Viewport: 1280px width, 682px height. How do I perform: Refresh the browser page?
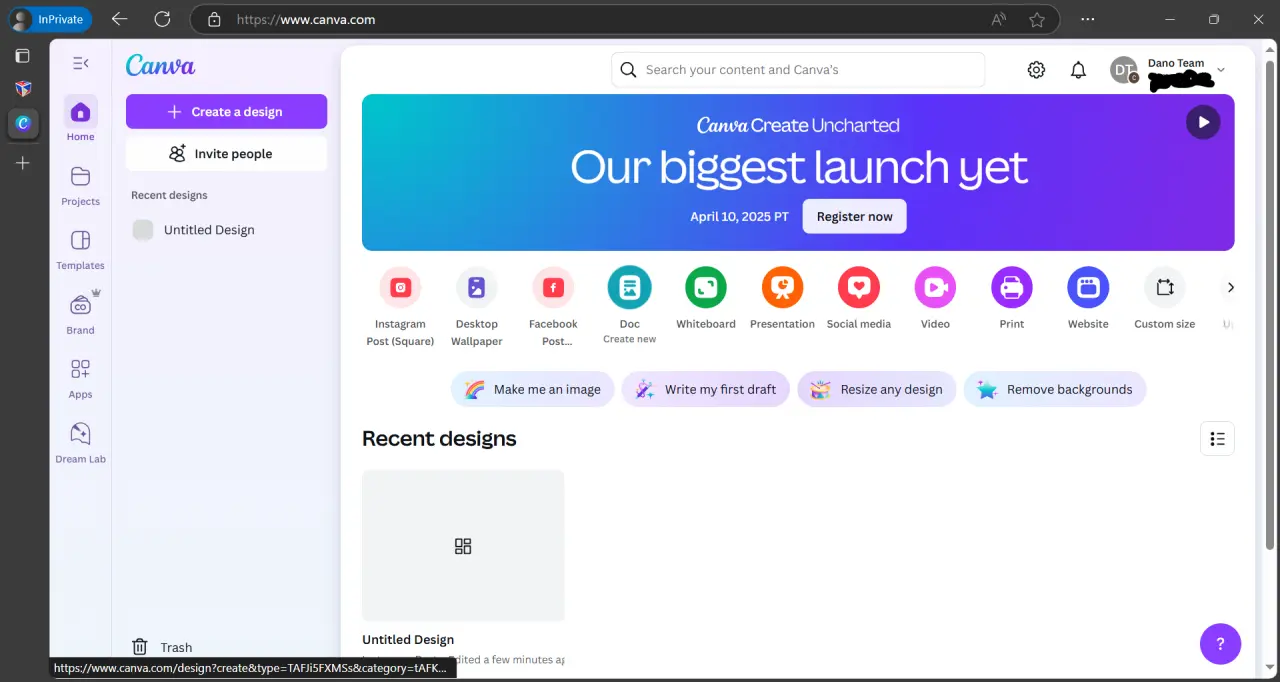click(162, 19)
